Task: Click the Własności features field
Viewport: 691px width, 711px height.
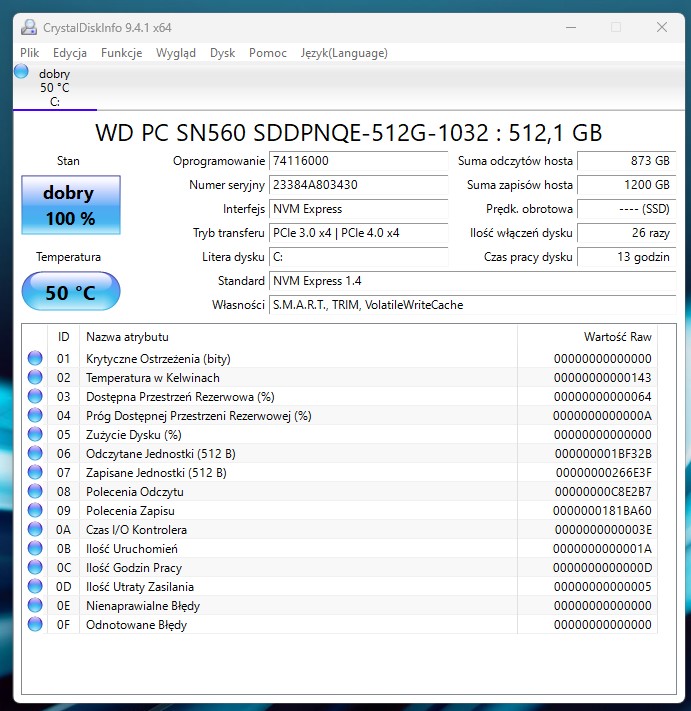Action: (x=472, y=305)
